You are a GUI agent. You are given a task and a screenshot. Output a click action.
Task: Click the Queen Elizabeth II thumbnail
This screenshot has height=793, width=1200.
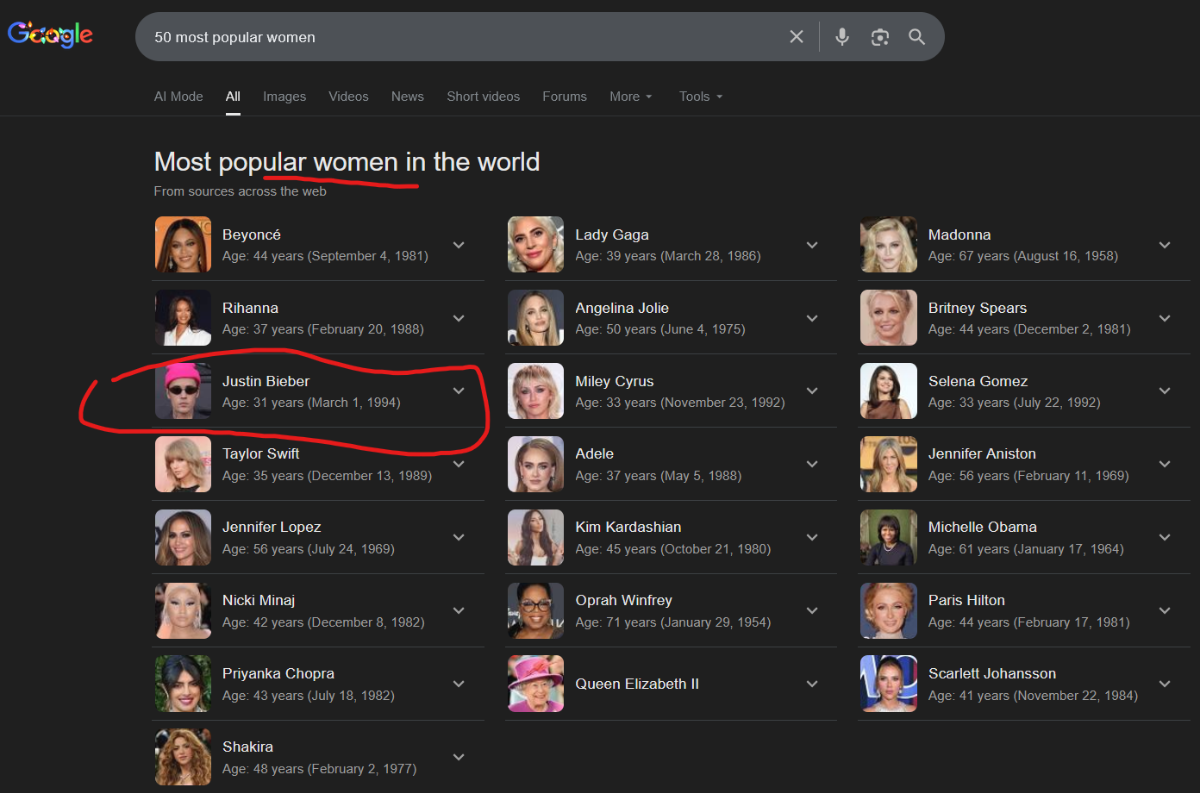click(x=536, y=684)
